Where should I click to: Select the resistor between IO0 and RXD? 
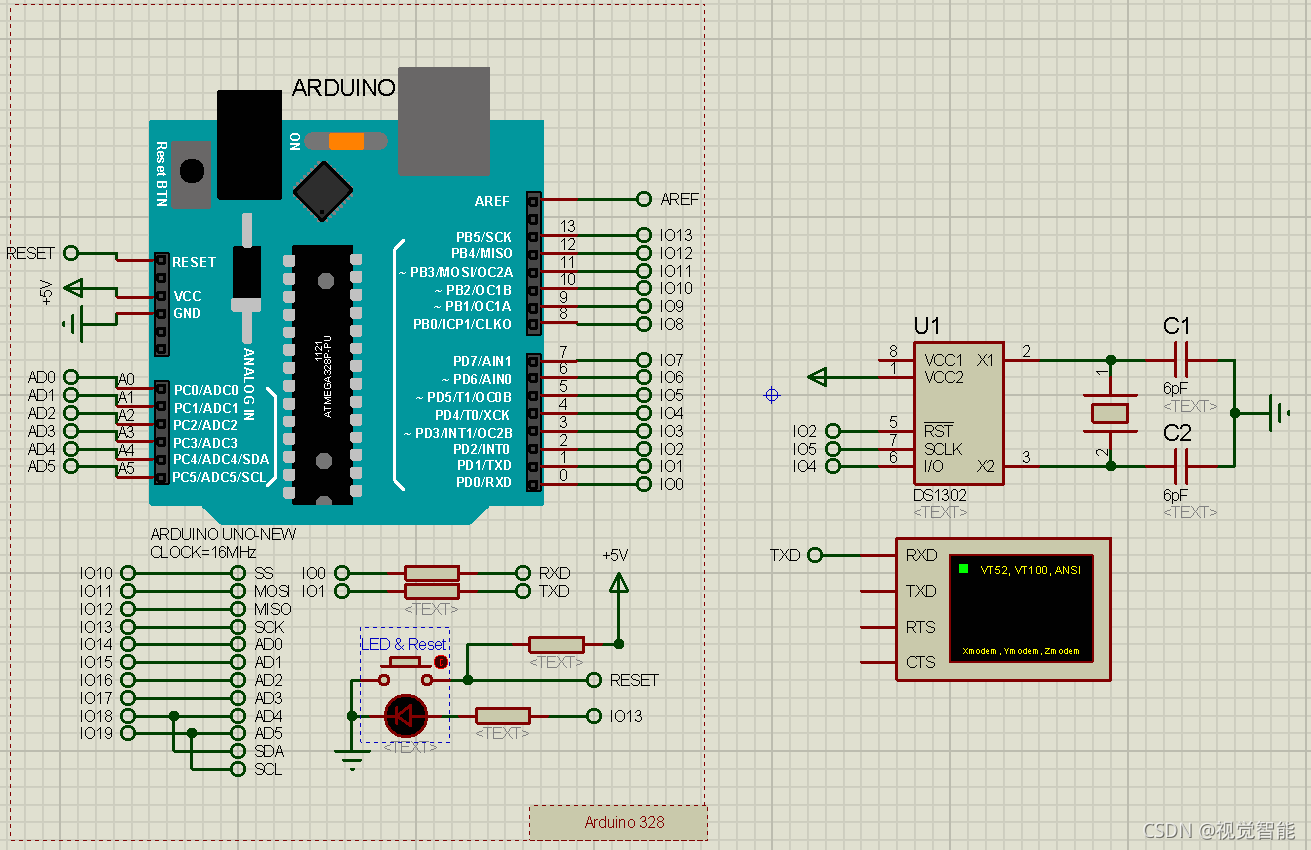(x=432, y=573)
